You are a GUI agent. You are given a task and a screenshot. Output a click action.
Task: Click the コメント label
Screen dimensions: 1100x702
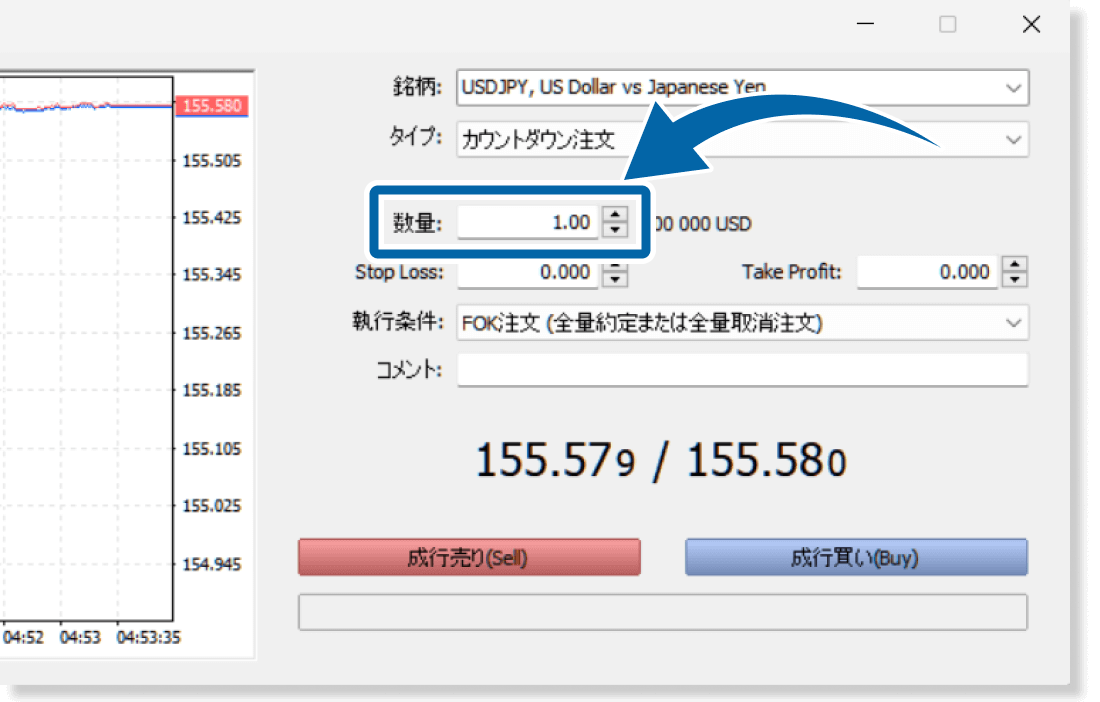click(409, 370)
